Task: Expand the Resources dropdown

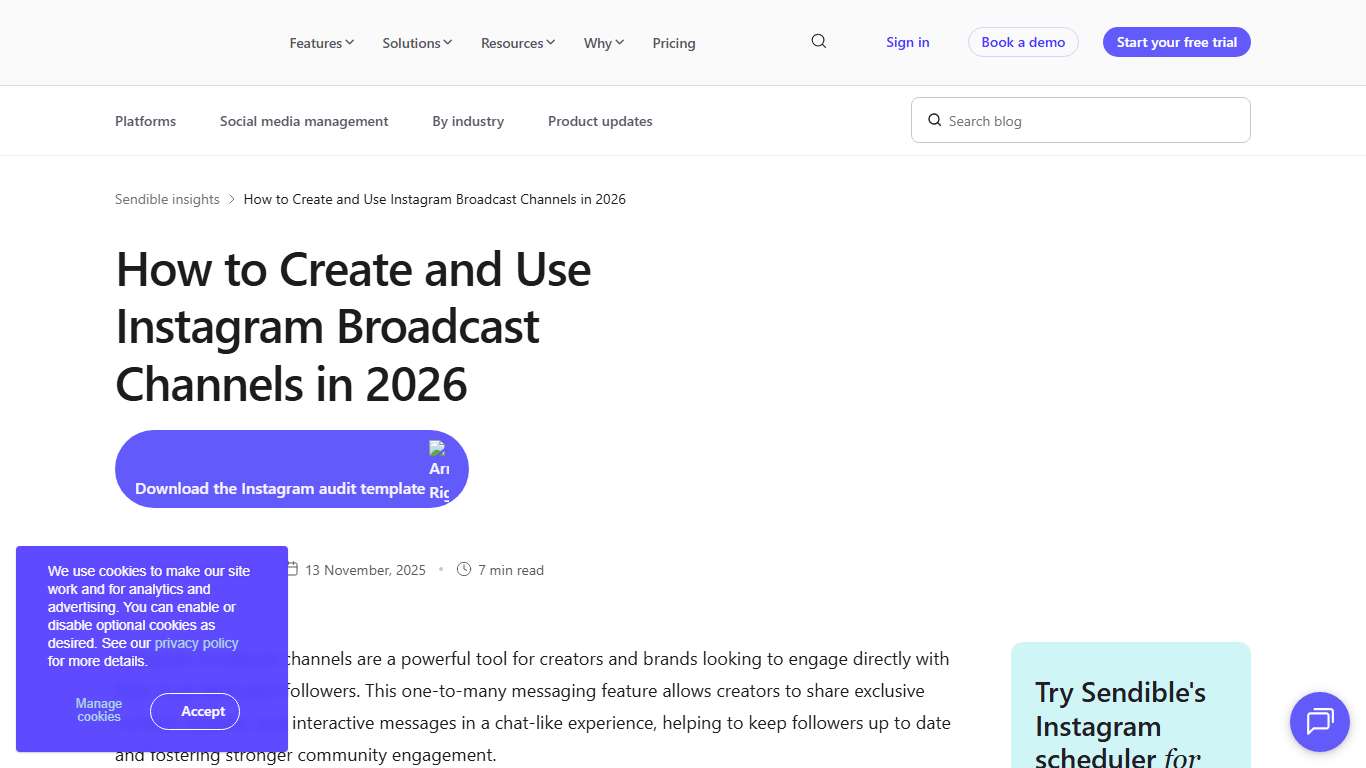Action: [x=517, y=43]
